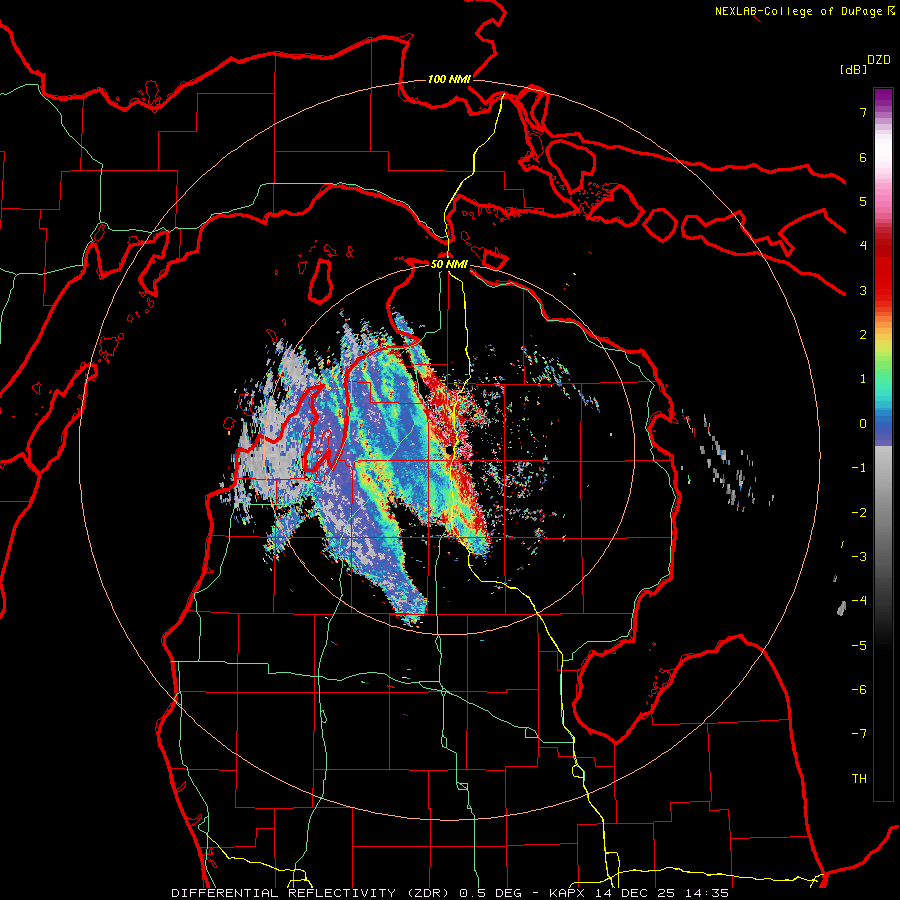Viewport: 900px width, 900px height.
Task: Click the -6 value on color scale
Action: coord(859,689)
